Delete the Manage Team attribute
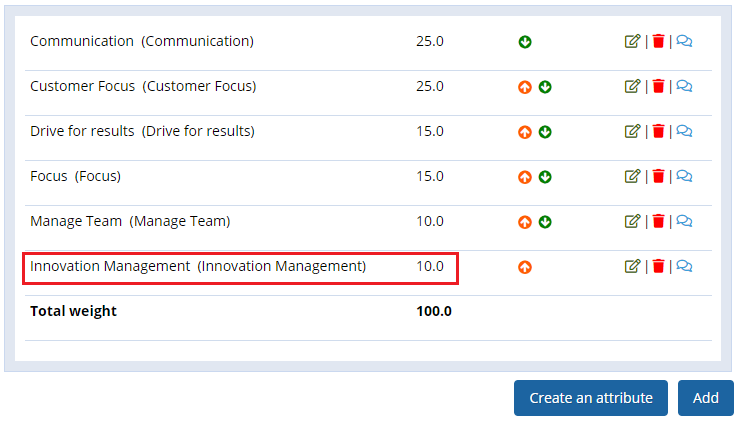Screen dimensions: 739x422 [658, 221]
